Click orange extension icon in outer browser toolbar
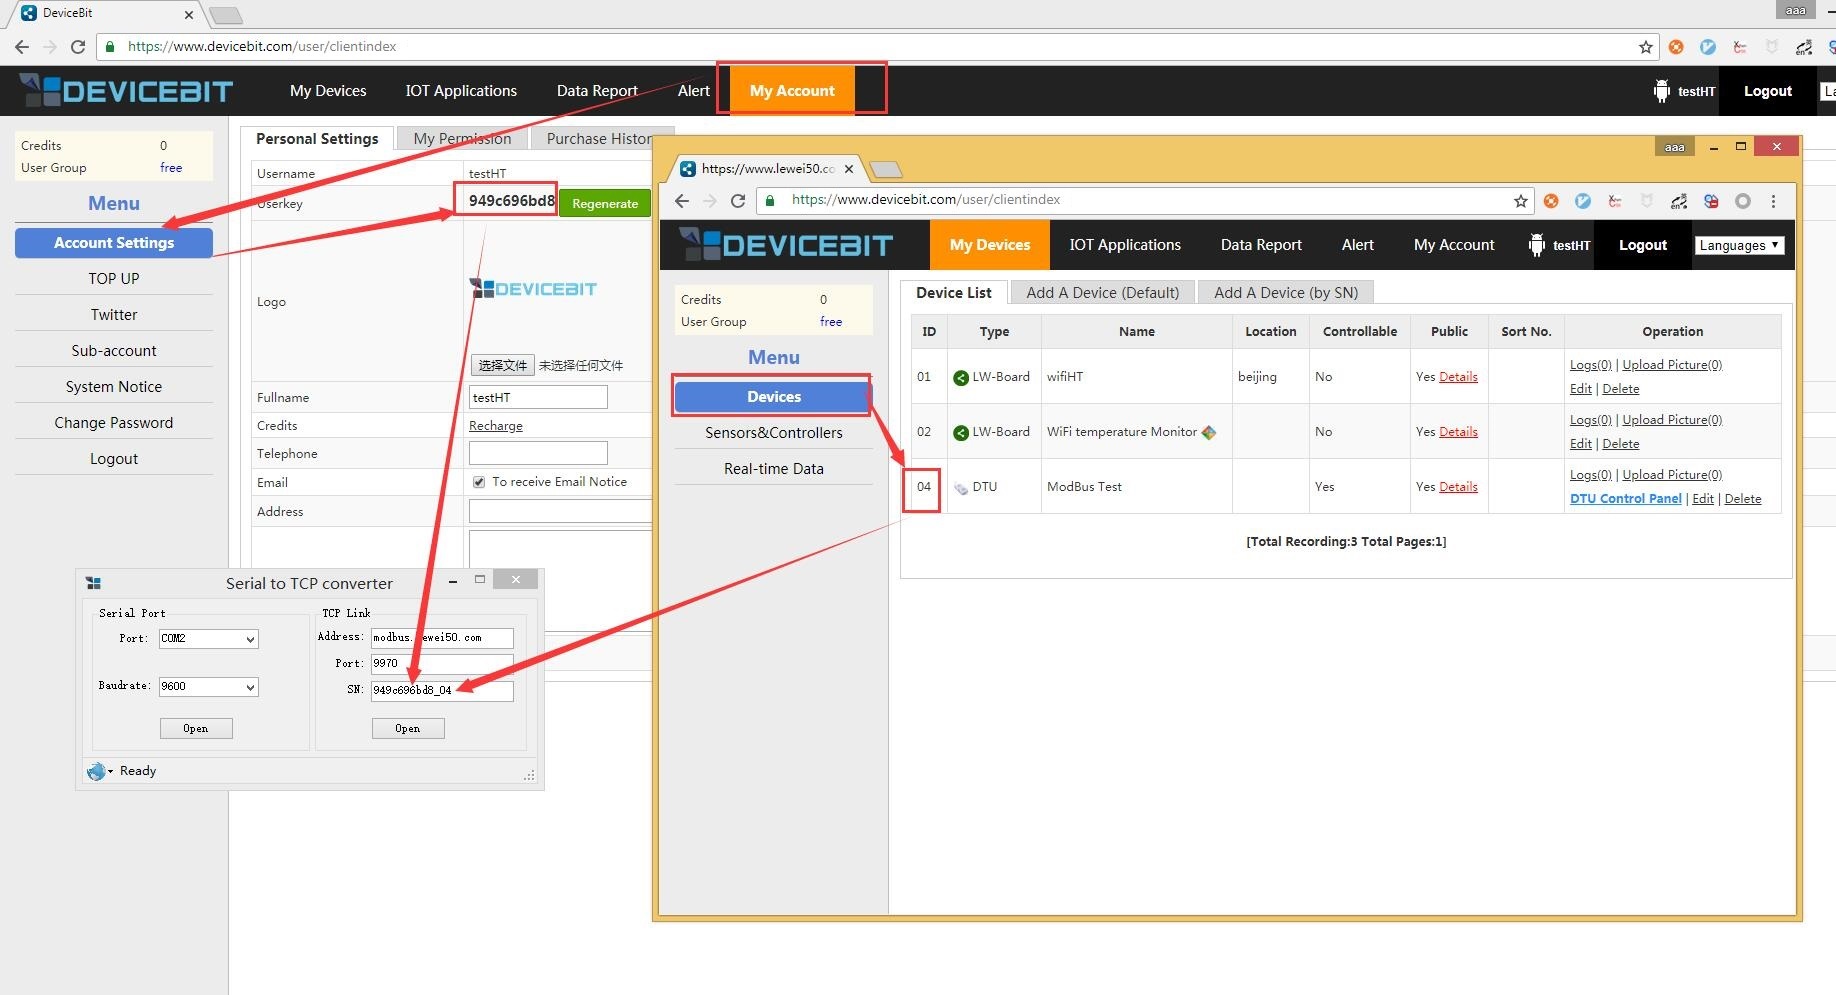The width and height of the screenshot is (1836, 995). click(1676, 47)
